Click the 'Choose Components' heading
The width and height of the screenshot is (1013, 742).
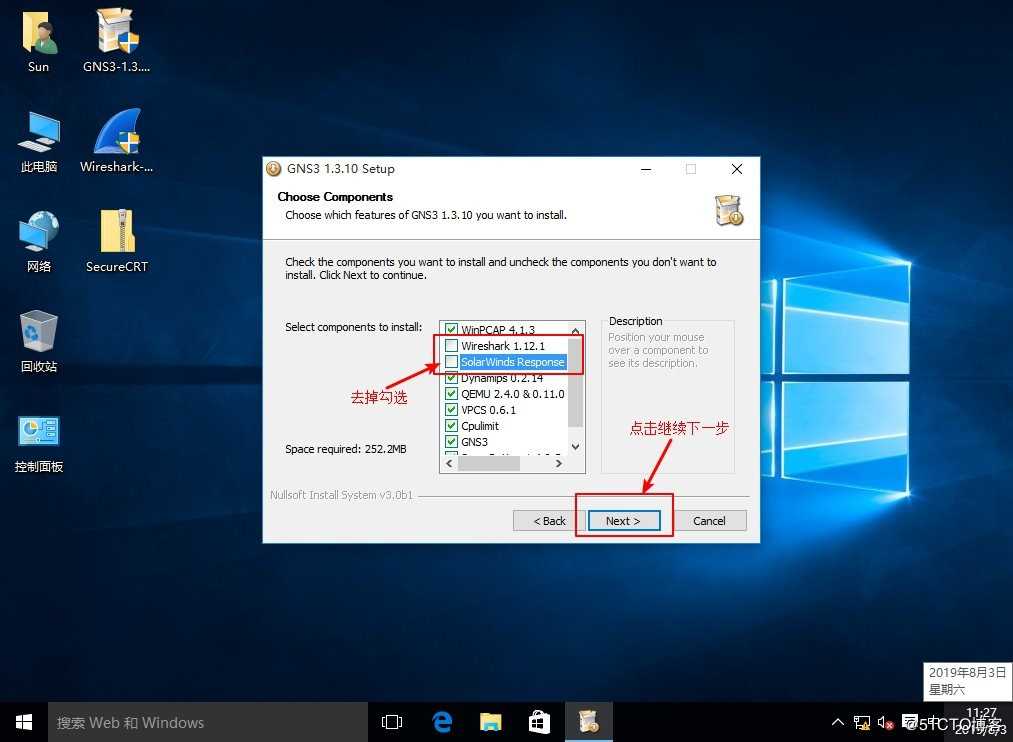pyautogui.click(x=335, y=197)
